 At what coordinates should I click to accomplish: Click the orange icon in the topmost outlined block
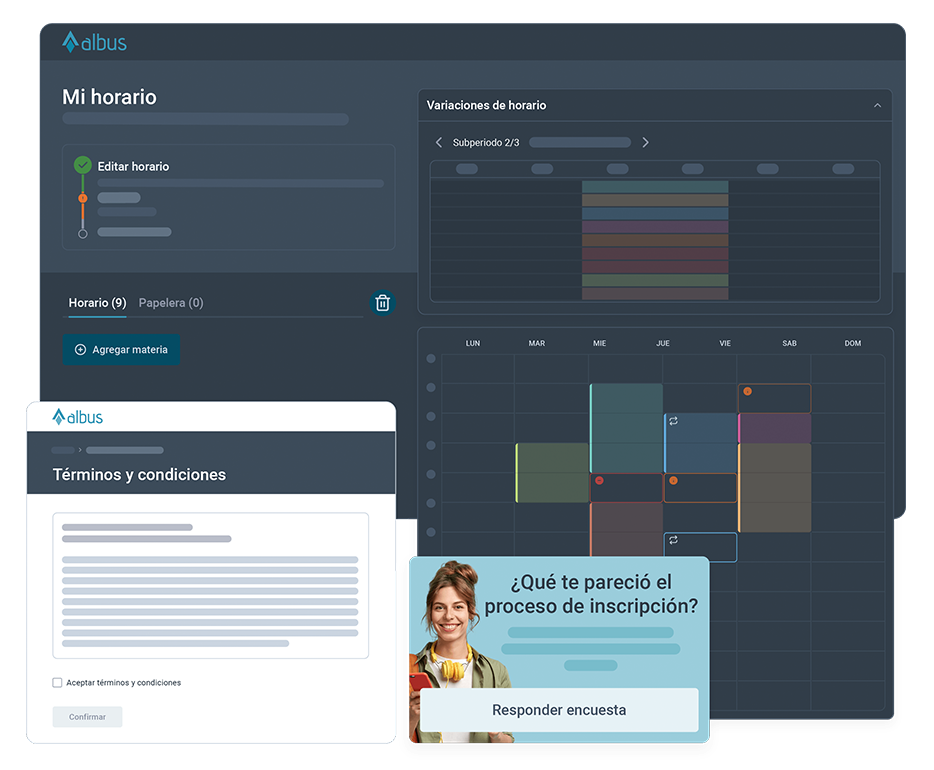[x=747, y=391]
